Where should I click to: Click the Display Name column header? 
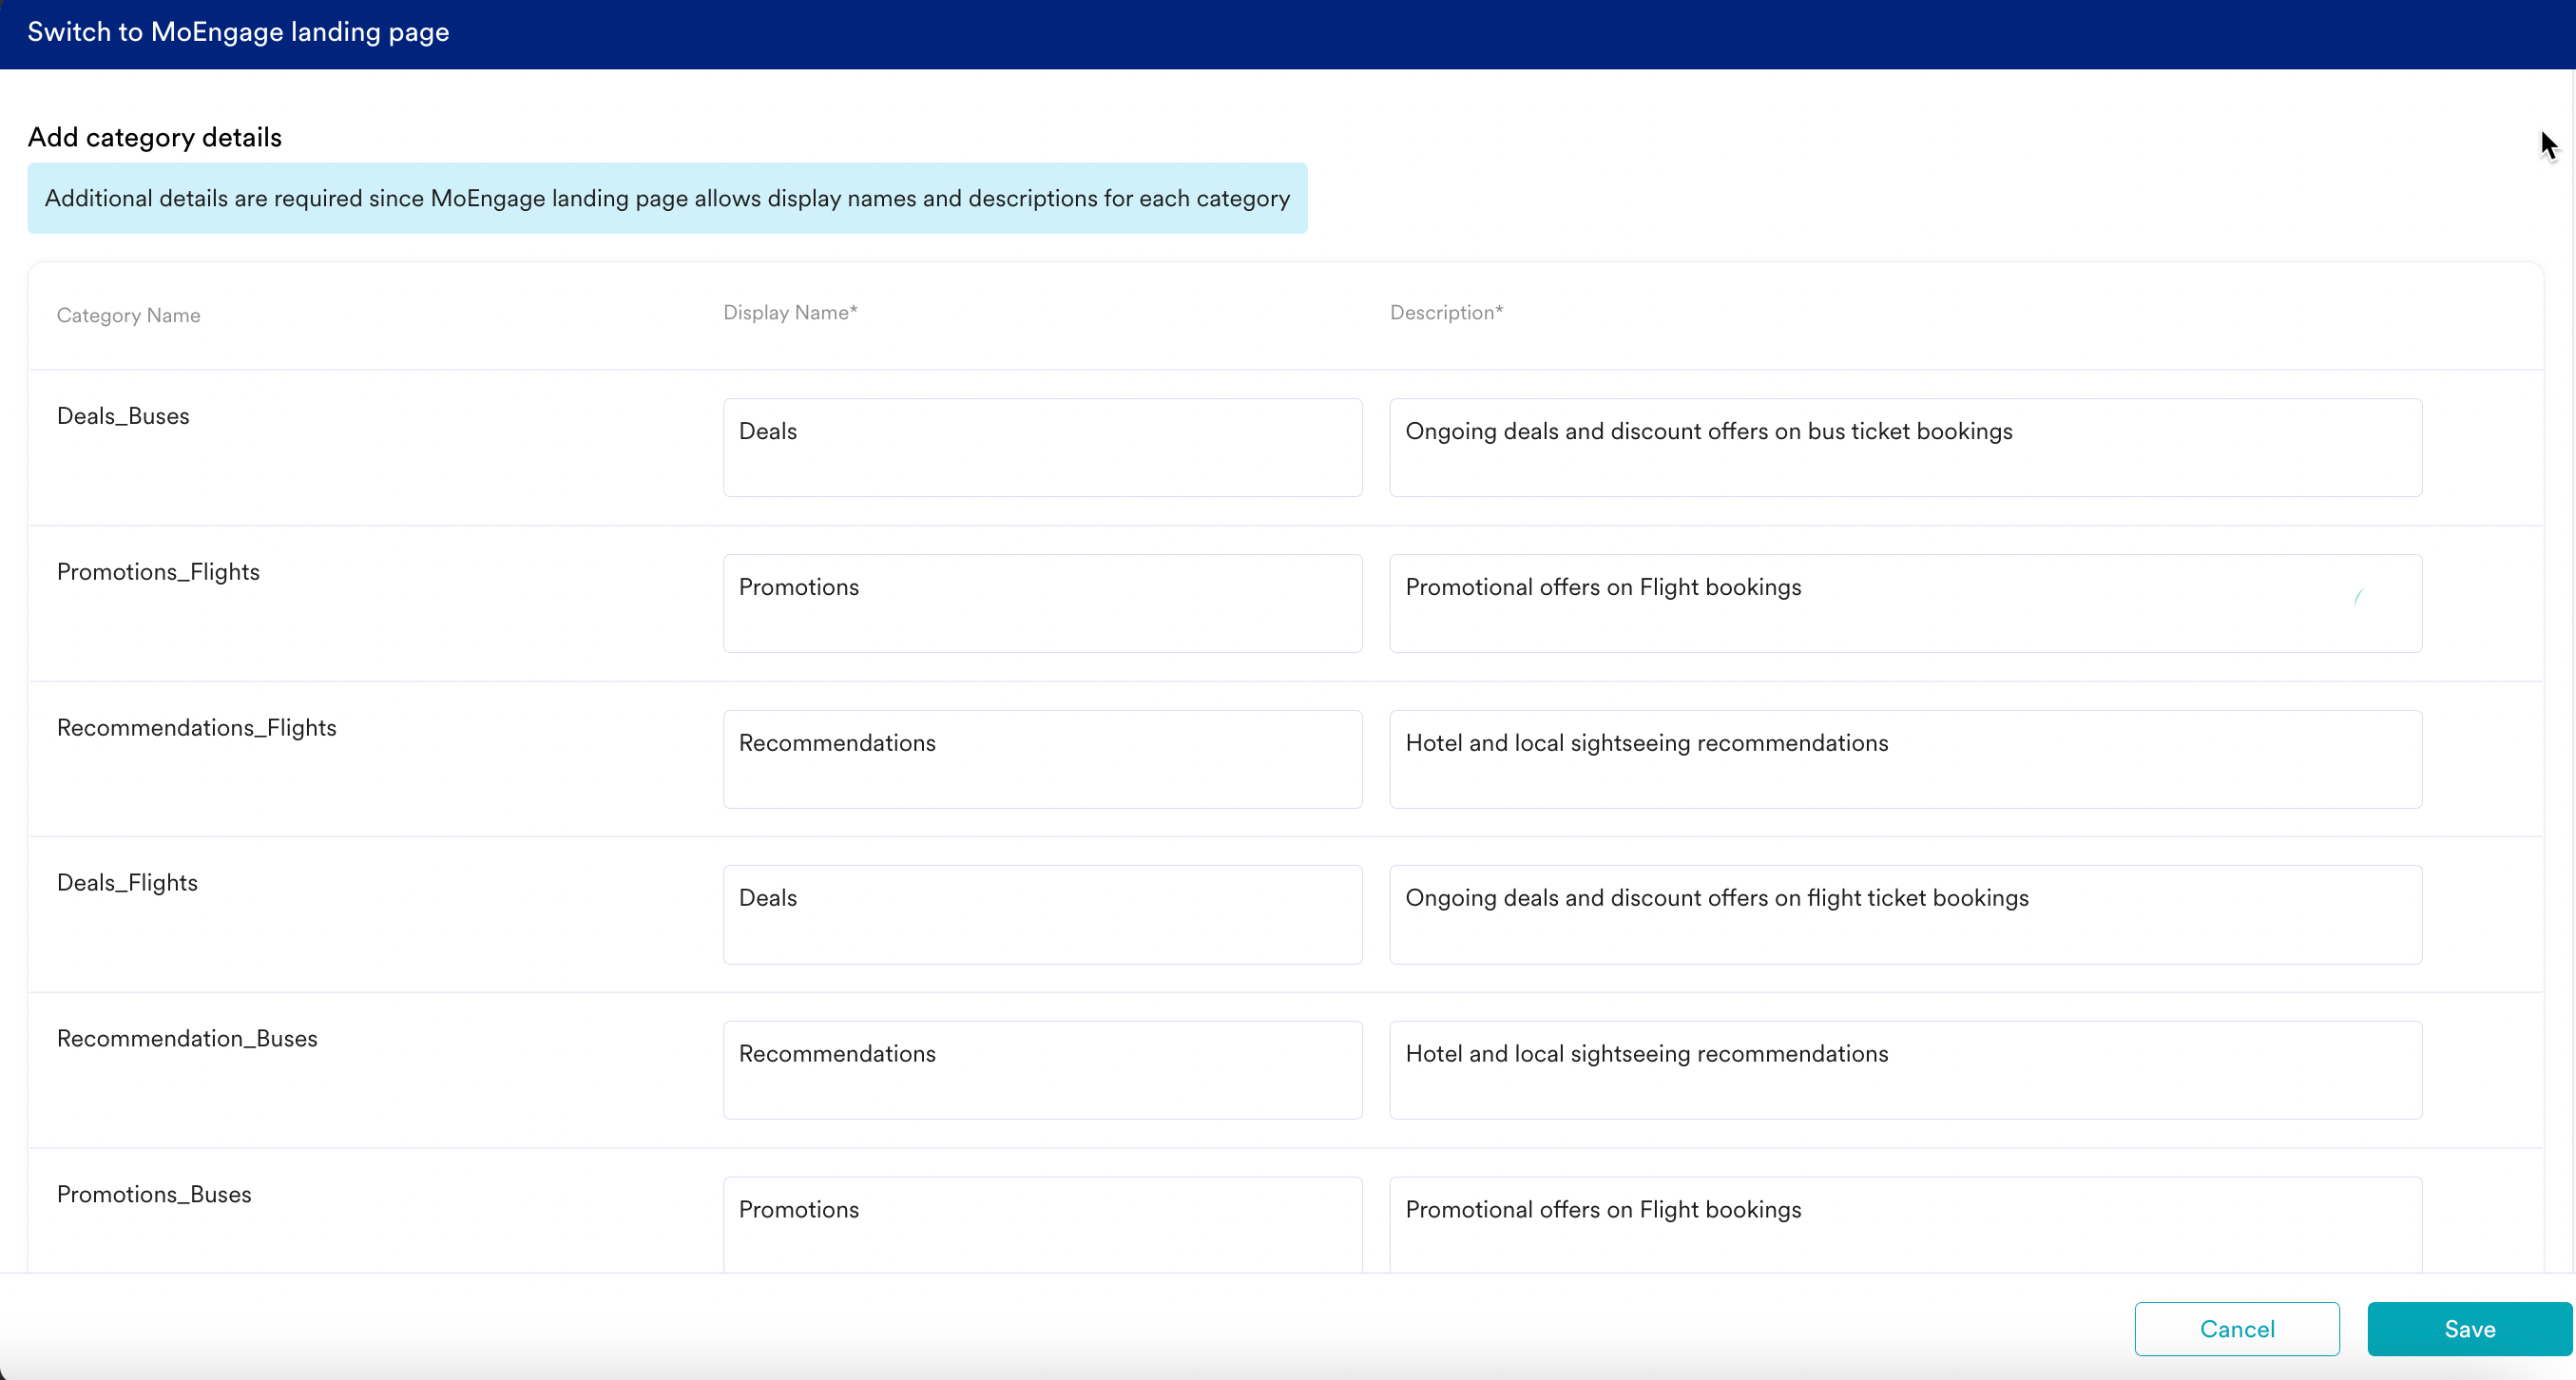[790, 312]
